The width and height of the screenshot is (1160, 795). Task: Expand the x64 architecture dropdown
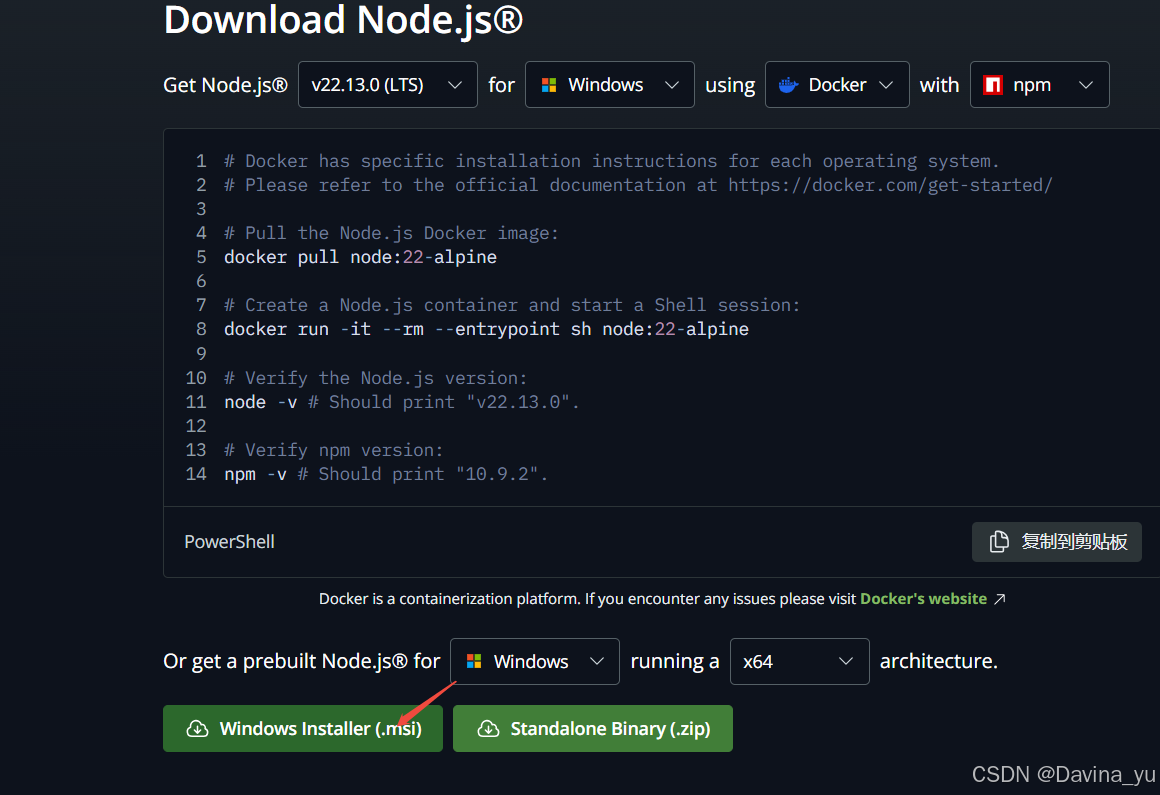tap(799, 661)
